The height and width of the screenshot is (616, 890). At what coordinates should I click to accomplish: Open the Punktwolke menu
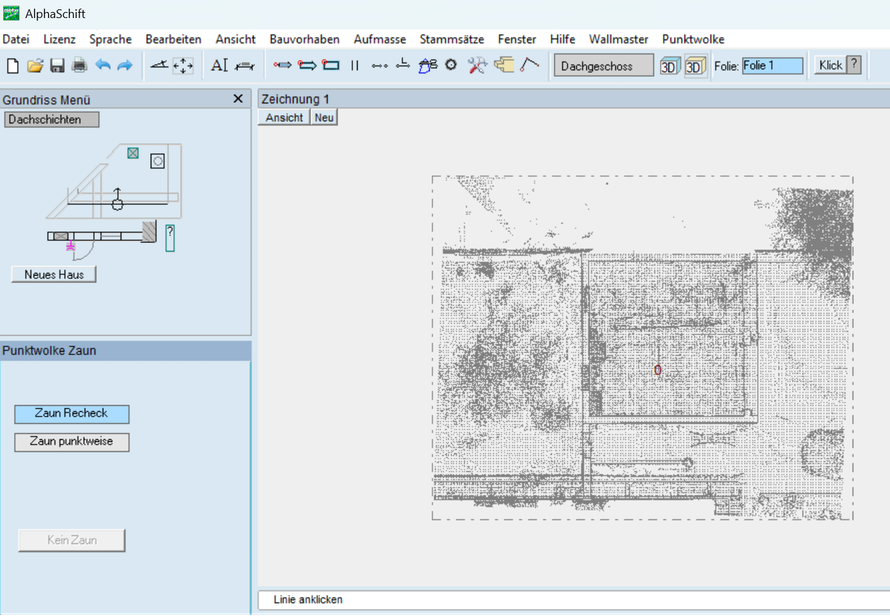(693, 39)
